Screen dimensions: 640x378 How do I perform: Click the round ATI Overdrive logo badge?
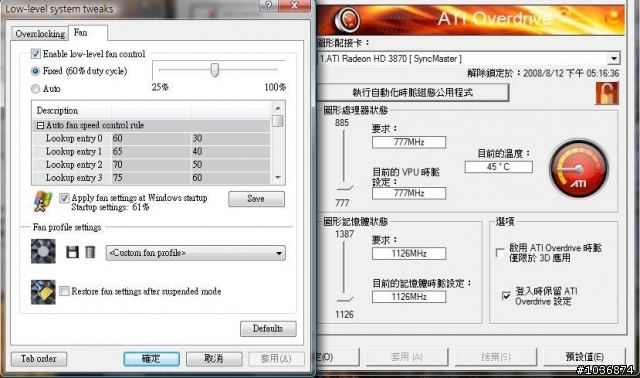(347, 20)
